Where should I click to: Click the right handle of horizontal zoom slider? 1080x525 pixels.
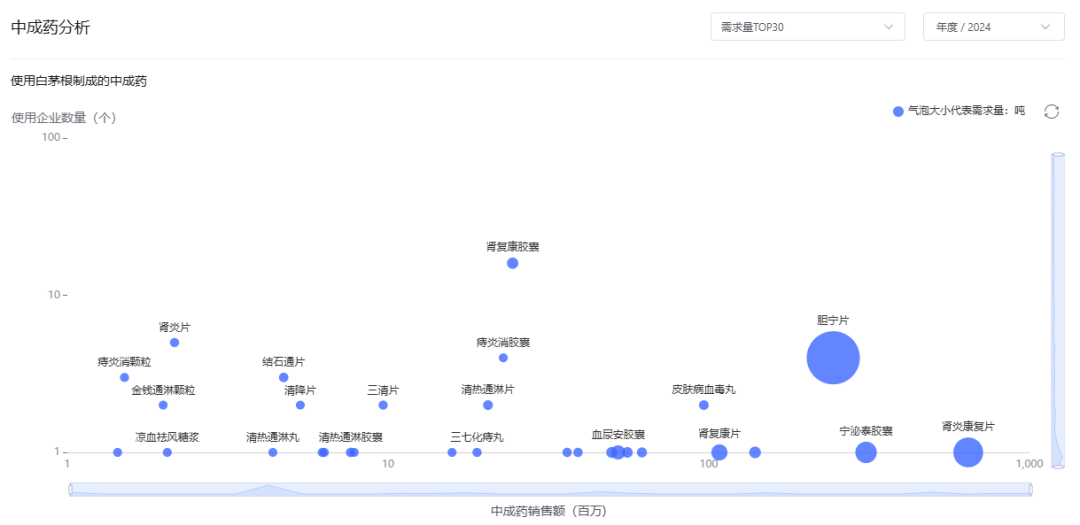click(x=1031, y=489)
